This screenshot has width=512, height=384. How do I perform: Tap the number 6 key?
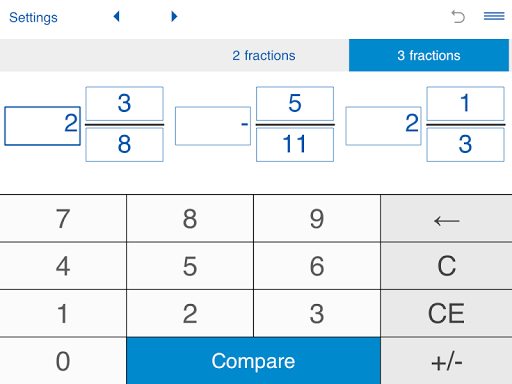click(317, 266)
